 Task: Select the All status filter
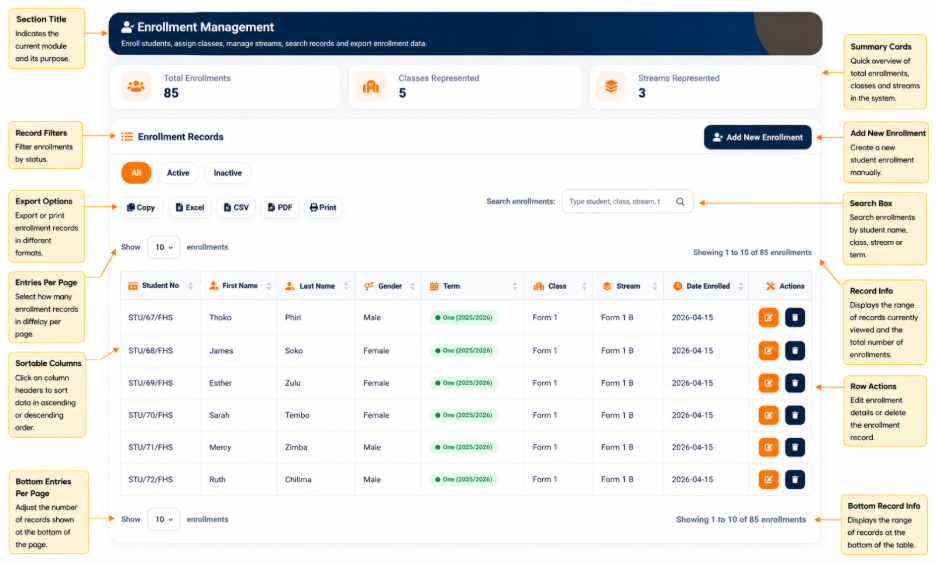click(x=136, y=173)
